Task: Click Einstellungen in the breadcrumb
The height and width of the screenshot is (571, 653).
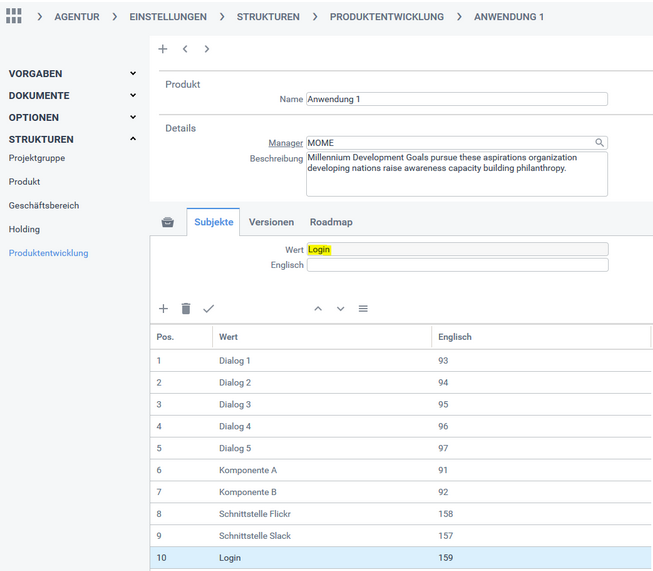Action: point(168,17)
